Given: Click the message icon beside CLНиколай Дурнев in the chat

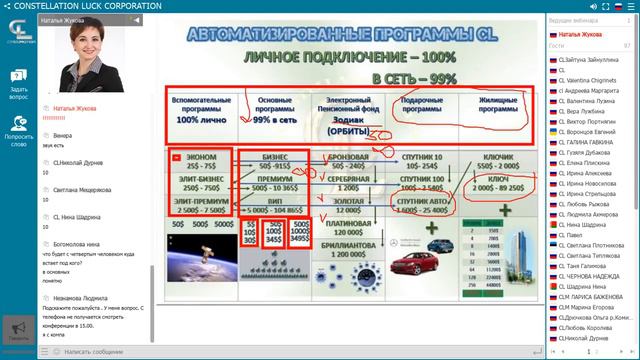Looking at the screenshot, I should coord(46,162).
